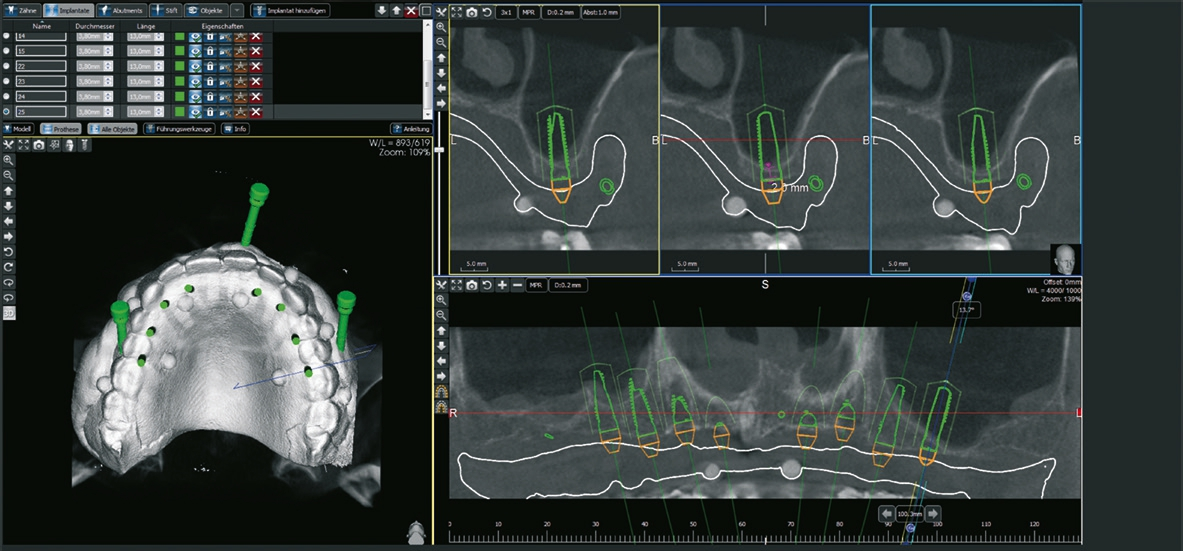Image resolution: width=1183 pixels, height=551 pixels.
Task: Lock implant 15 using the padlock icon
Action: 210,51
